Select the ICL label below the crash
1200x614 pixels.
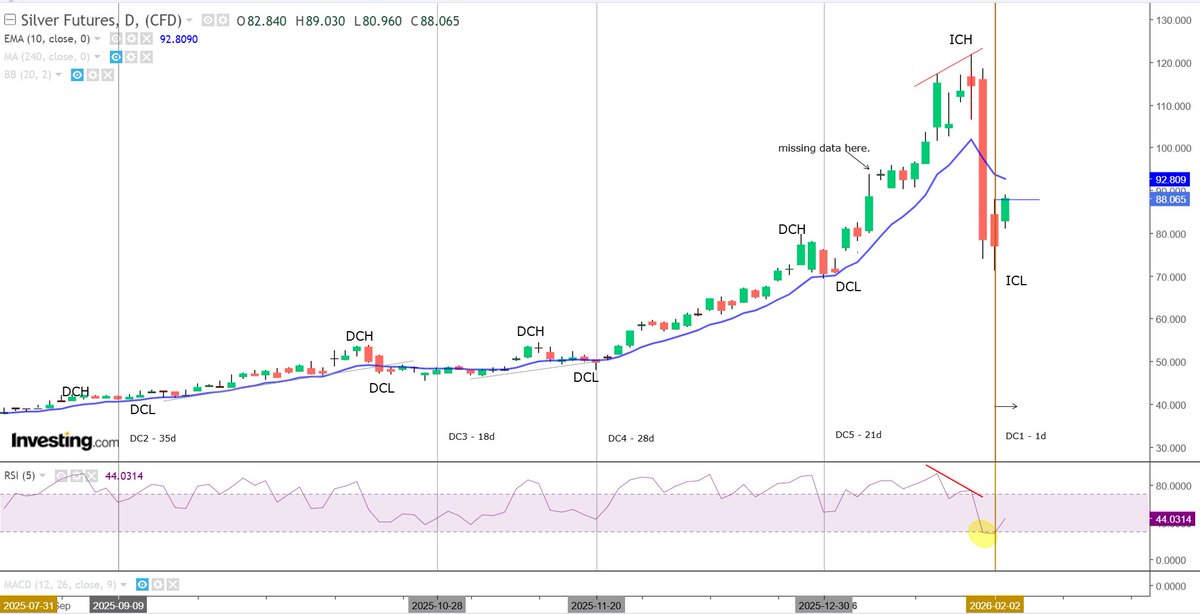(x=1016, y=281)
